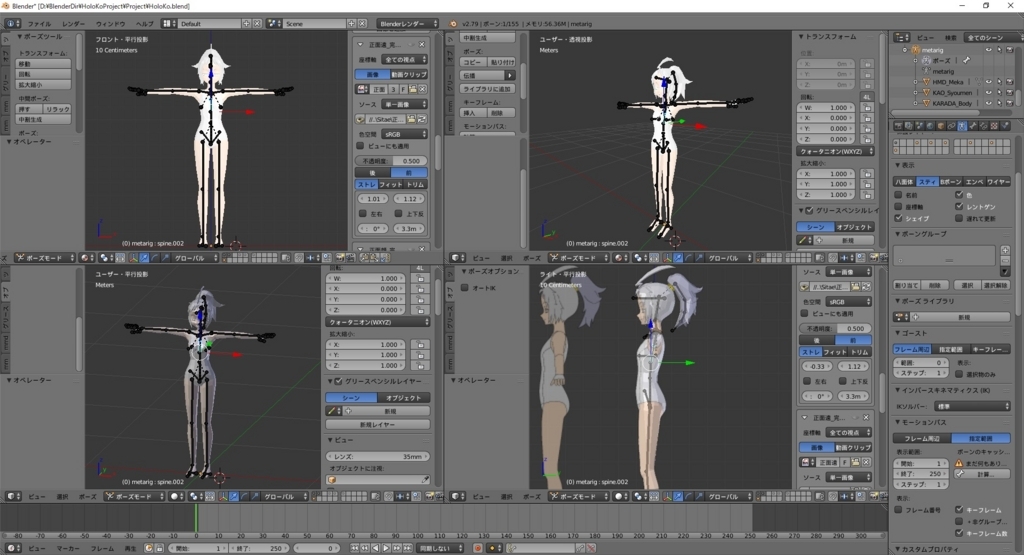Expand the HMD_Meka tree node
This screenshot has height=555, width=1024.
[x=916, y=82]
